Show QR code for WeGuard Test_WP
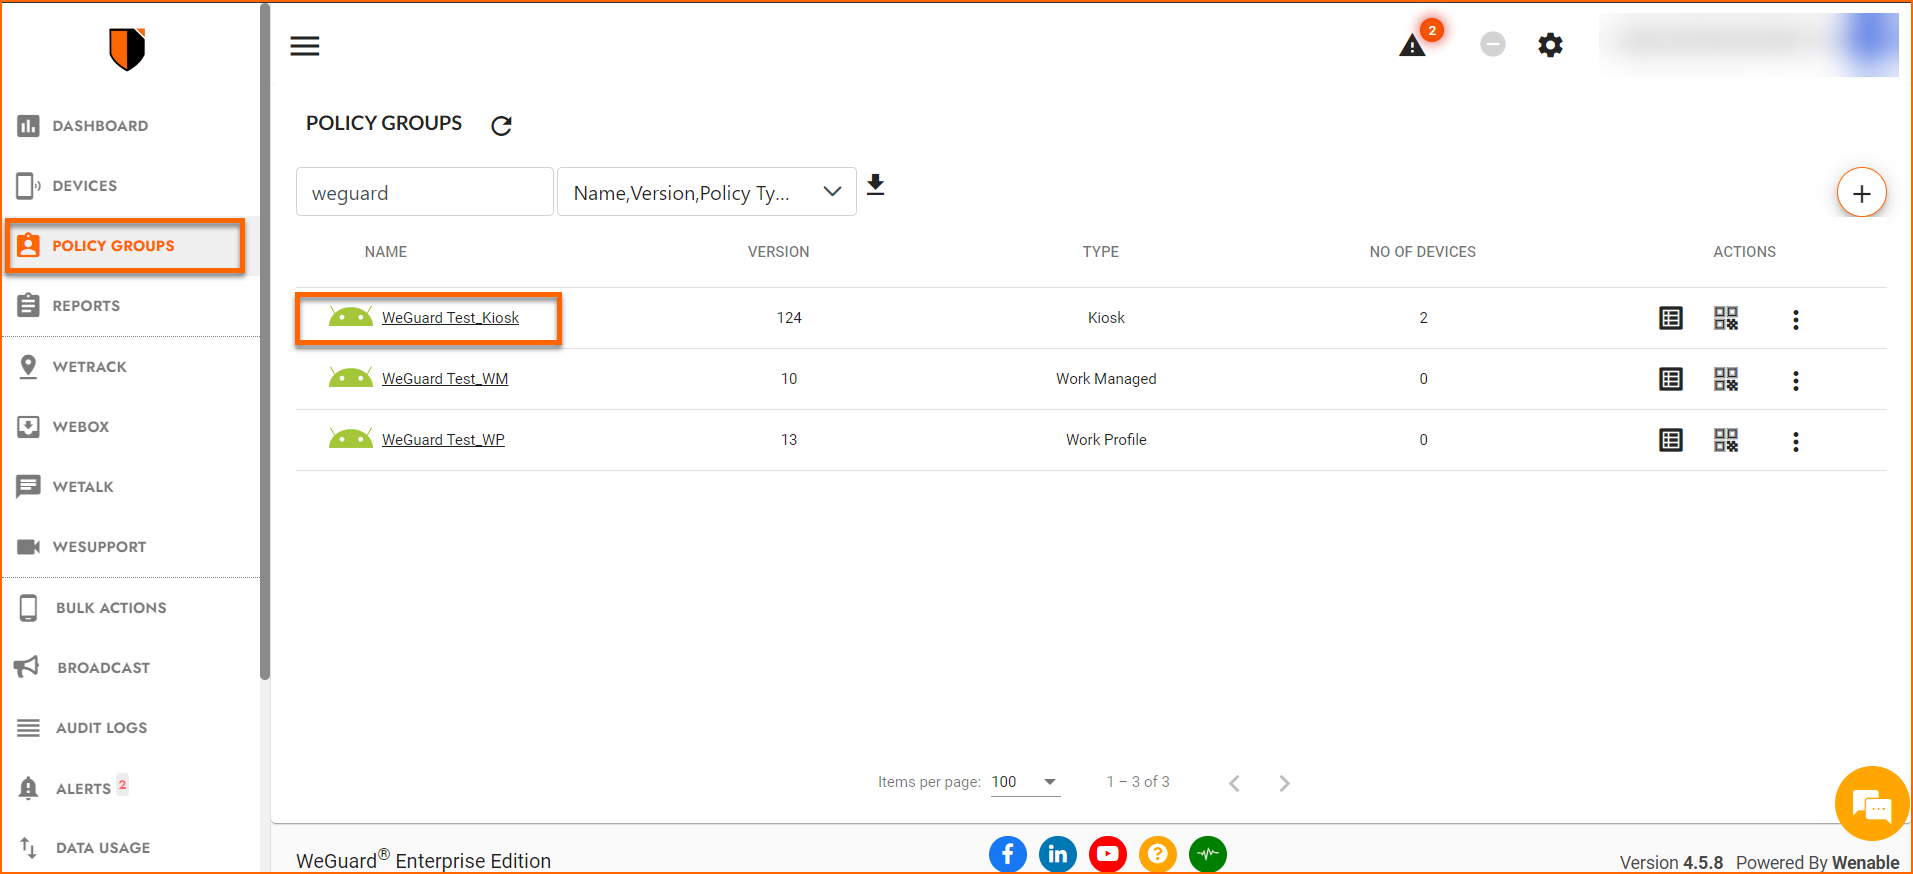 click(1726, 441)
